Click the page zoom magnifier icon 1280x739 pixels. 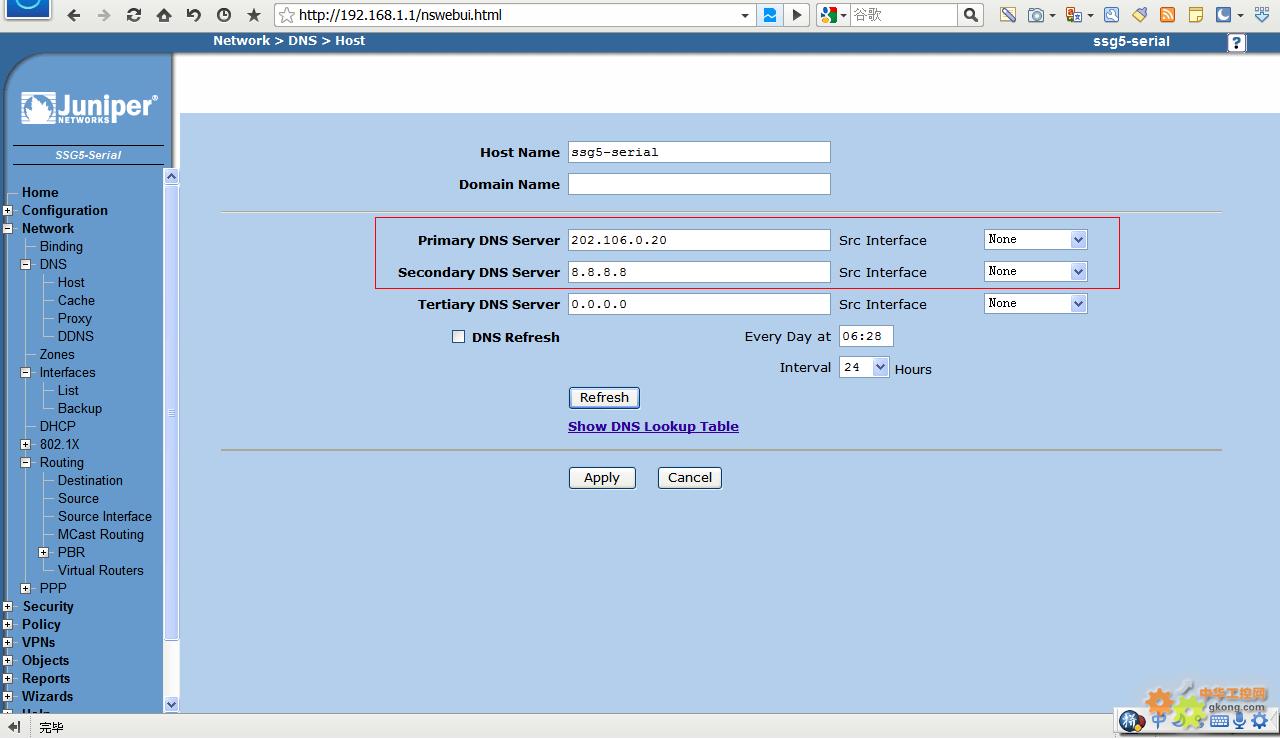point(1111,15)
